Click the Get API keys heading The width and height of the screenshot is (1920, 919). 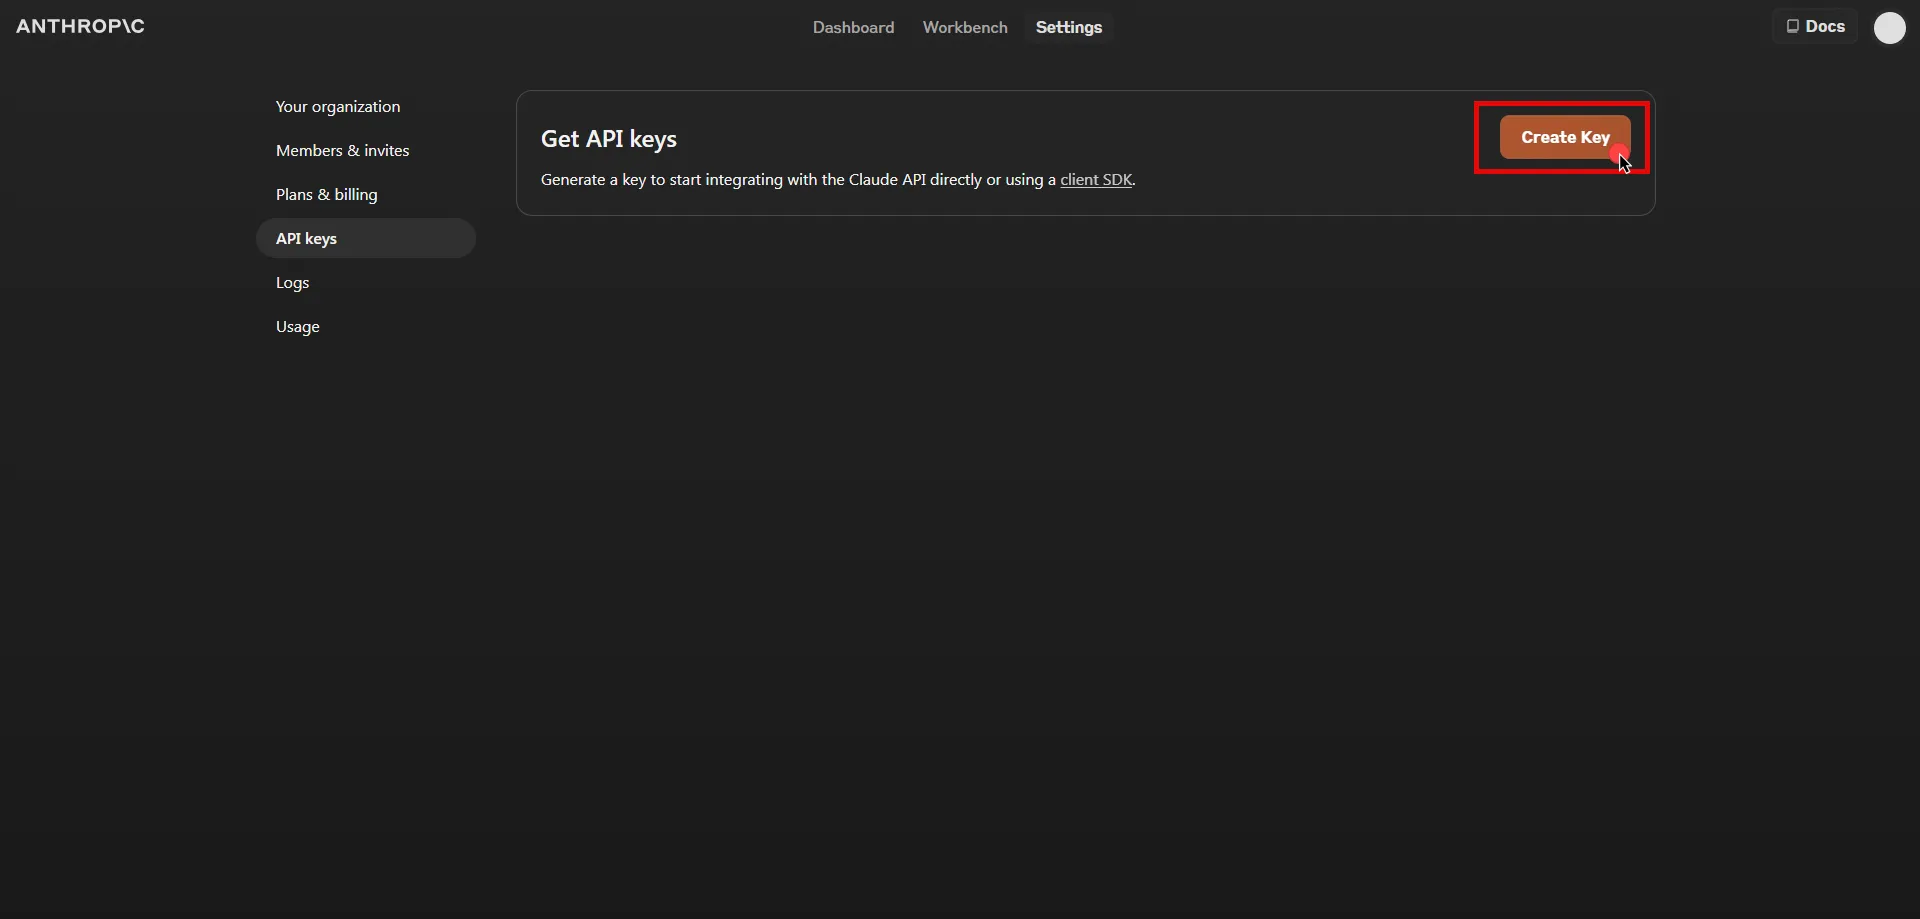[x=608, y=139]
